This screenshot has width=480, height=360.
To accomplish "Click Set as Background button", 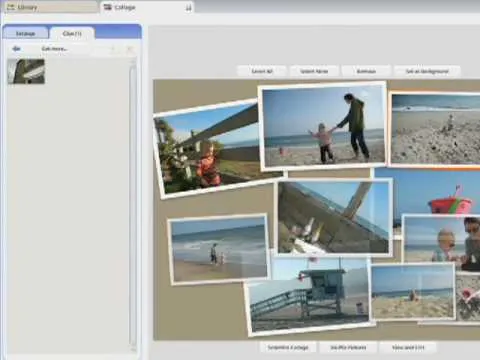I will click(x=427, y=71).
